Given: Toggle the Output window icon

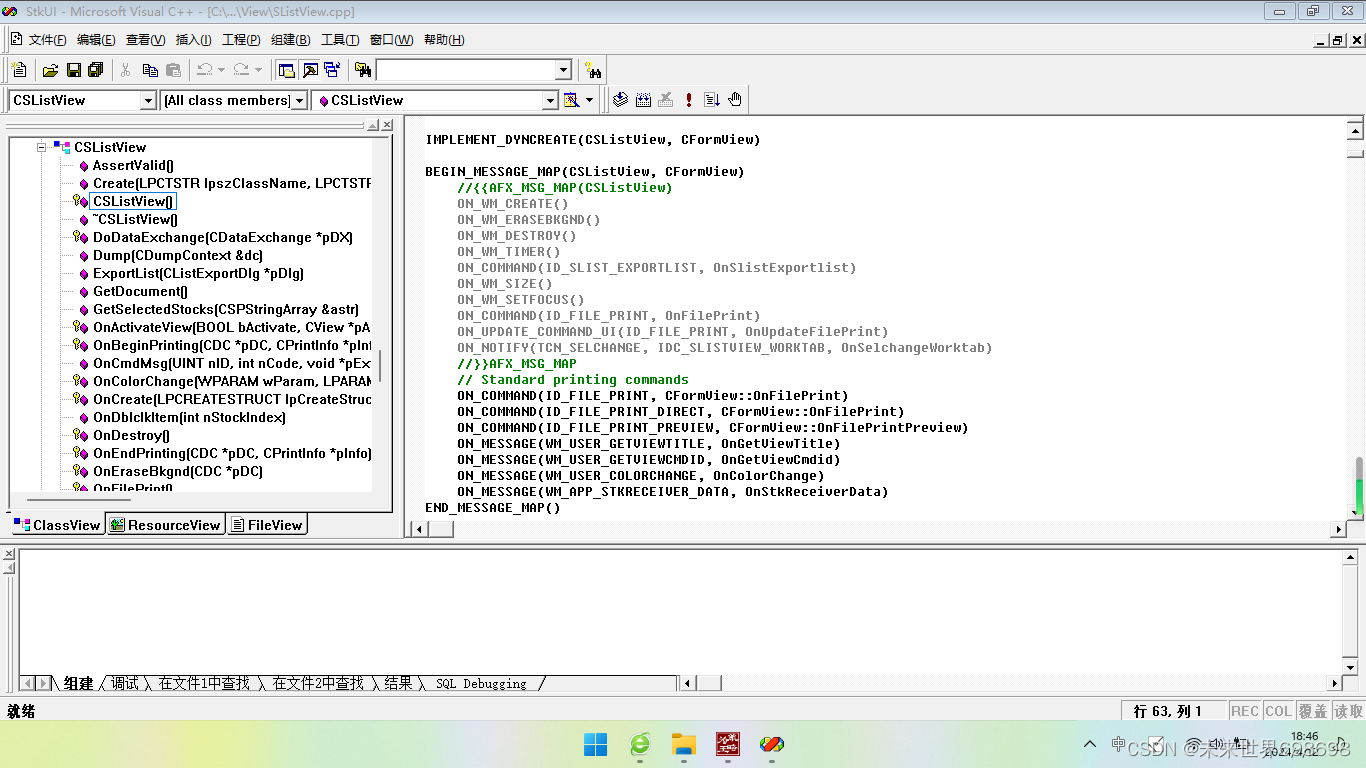Looking at the screenshot, I should 310,70.
